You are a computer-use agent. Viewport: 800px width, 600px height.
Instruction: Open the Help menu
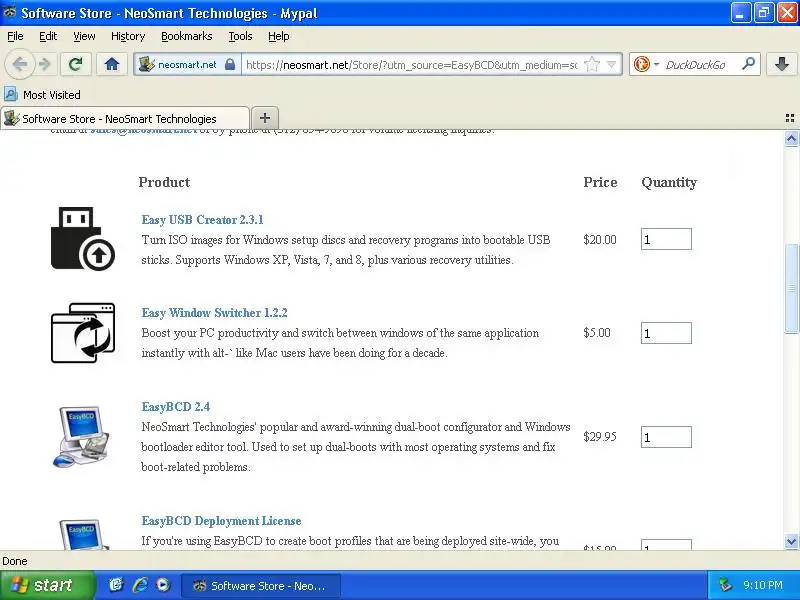279,36
